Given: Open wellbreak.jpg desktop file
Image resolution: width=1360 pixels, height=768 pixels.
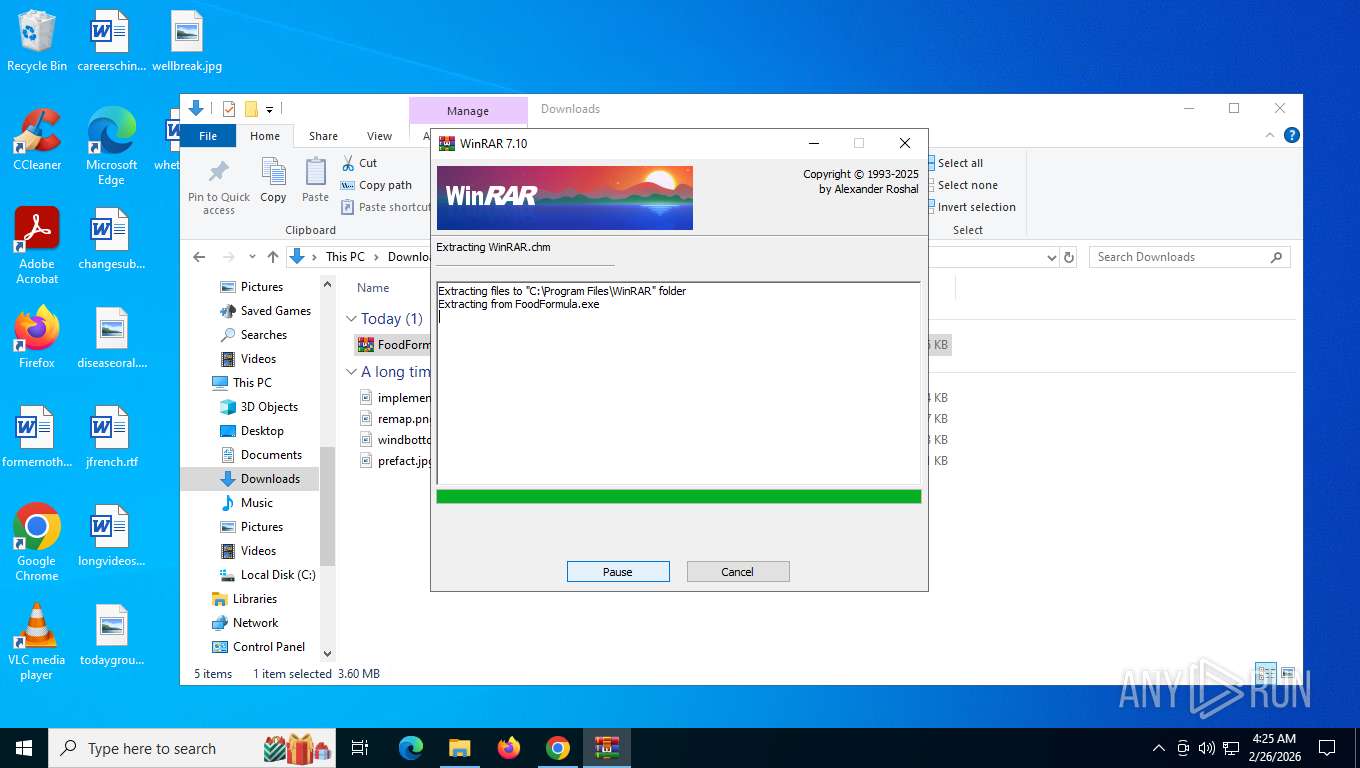Looking at the screenshot, I should tap(187, 41).
